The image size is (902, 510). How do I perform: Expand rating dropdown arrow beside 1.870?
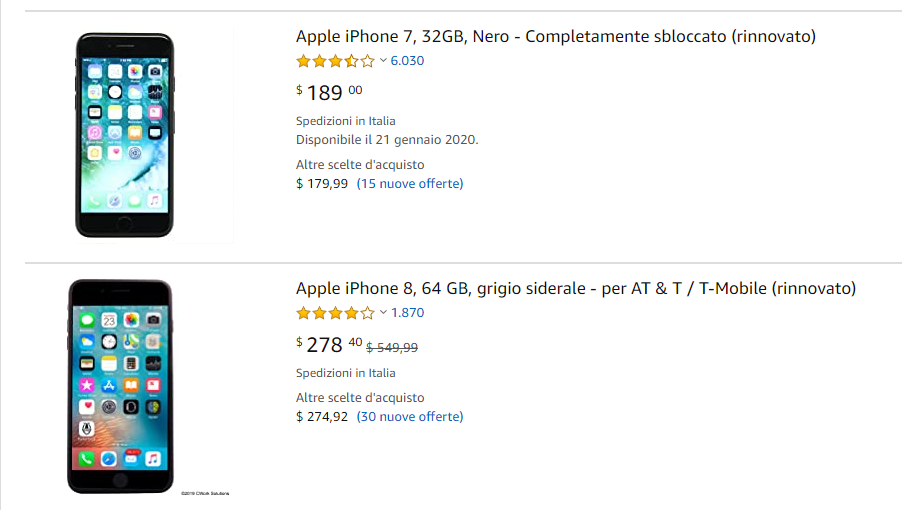pos(383,312)
